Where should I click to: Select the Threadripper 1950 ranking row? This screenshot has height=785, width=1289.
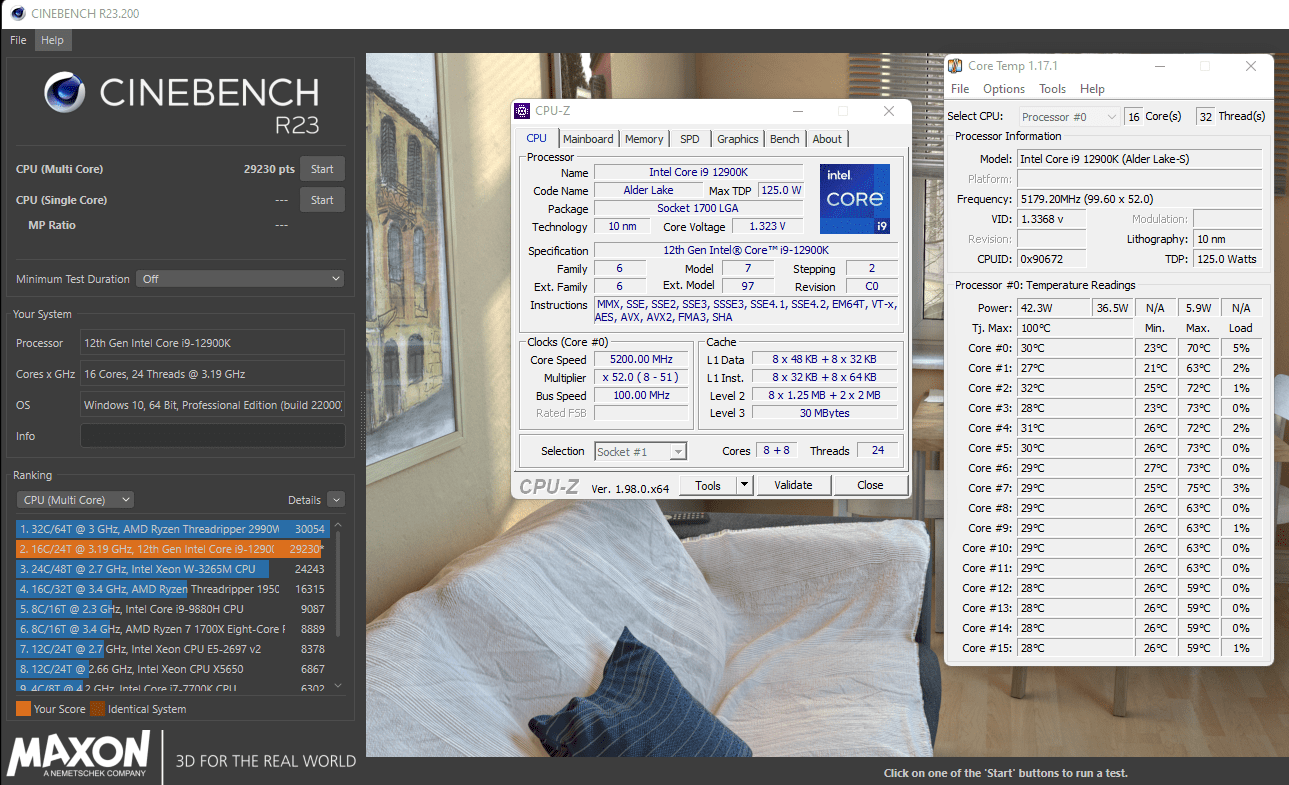[x=172, y=589]
